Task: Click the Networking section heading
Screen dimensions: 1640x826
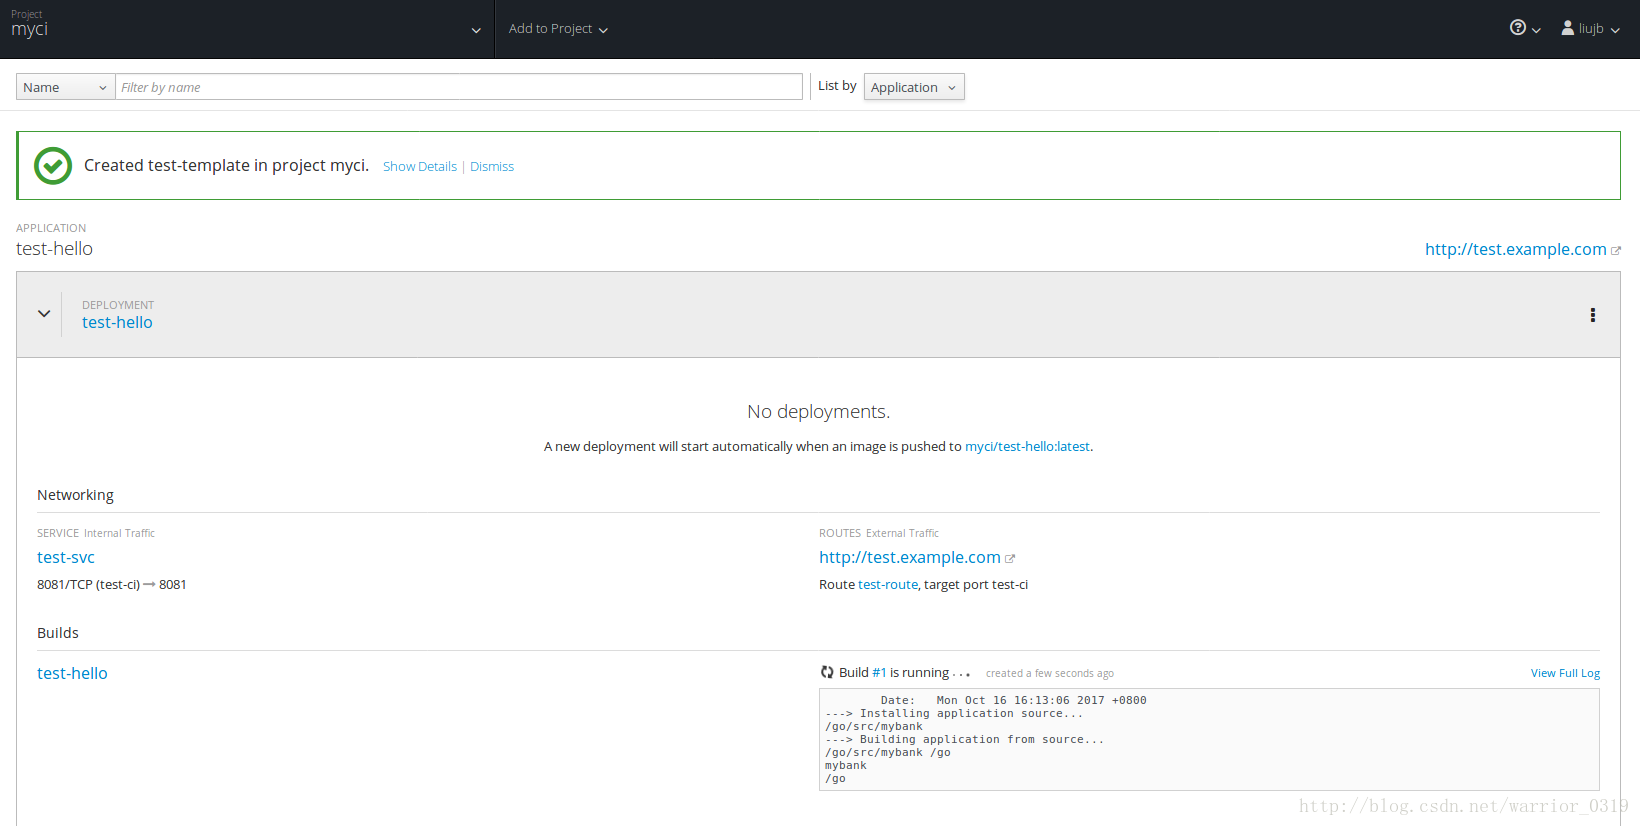Action: coord(75,495)
